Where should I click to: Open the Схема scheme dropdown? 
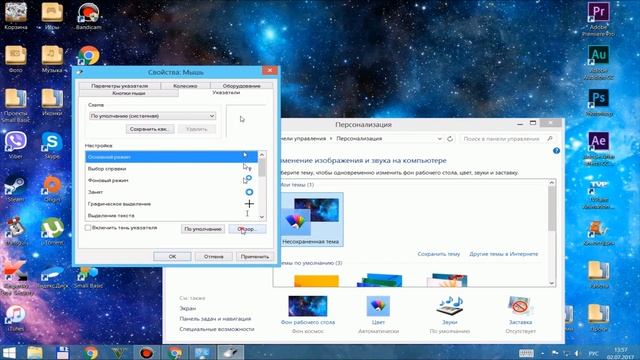pyautogui.click(x=152, y=116)
